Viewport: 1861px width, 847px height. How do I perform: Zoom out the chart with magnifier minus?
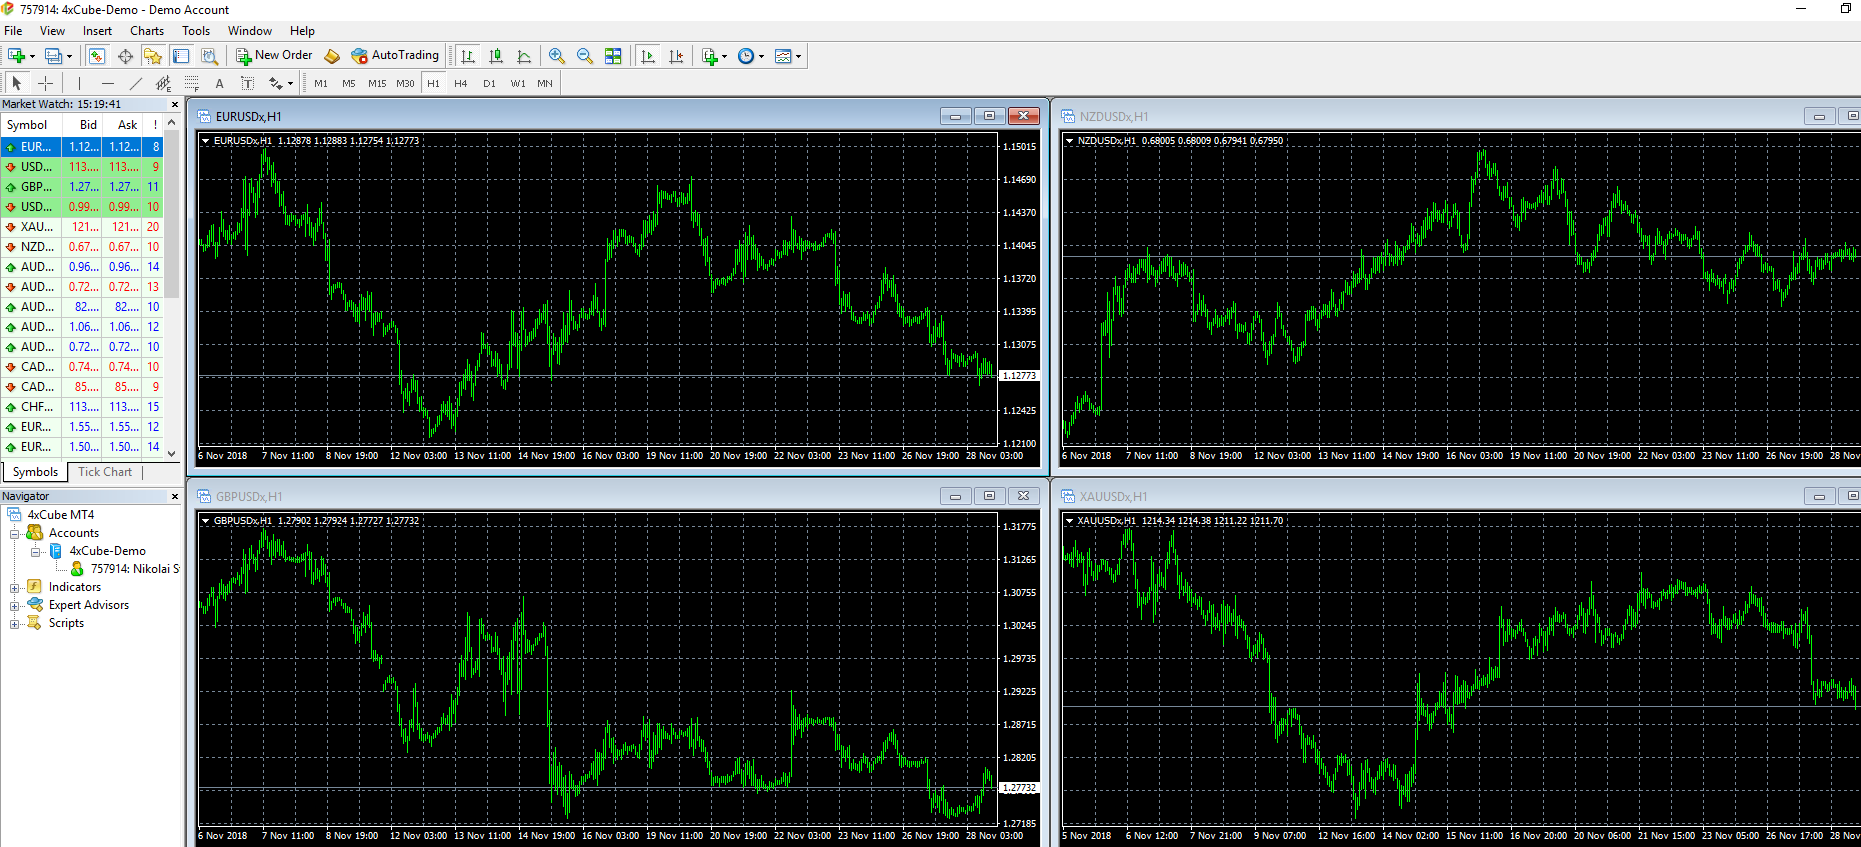pos(585,56)
